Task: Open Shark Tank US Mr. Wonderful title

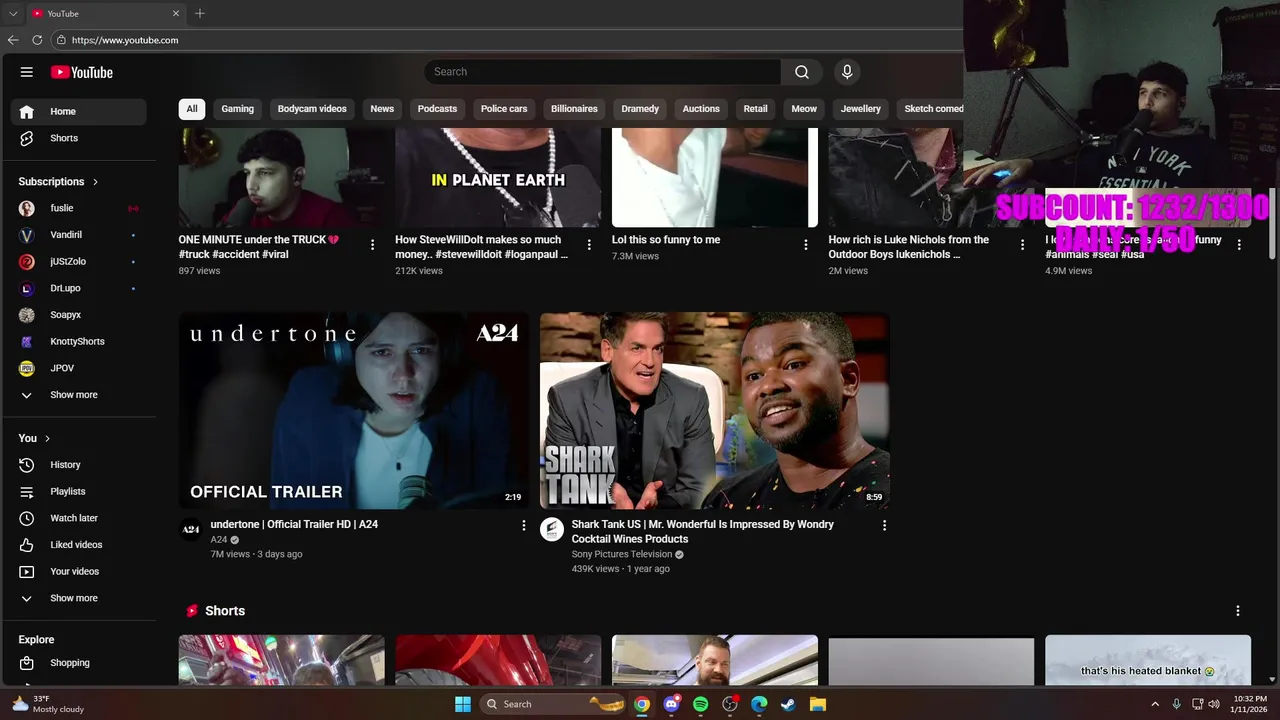Action: 702,531
